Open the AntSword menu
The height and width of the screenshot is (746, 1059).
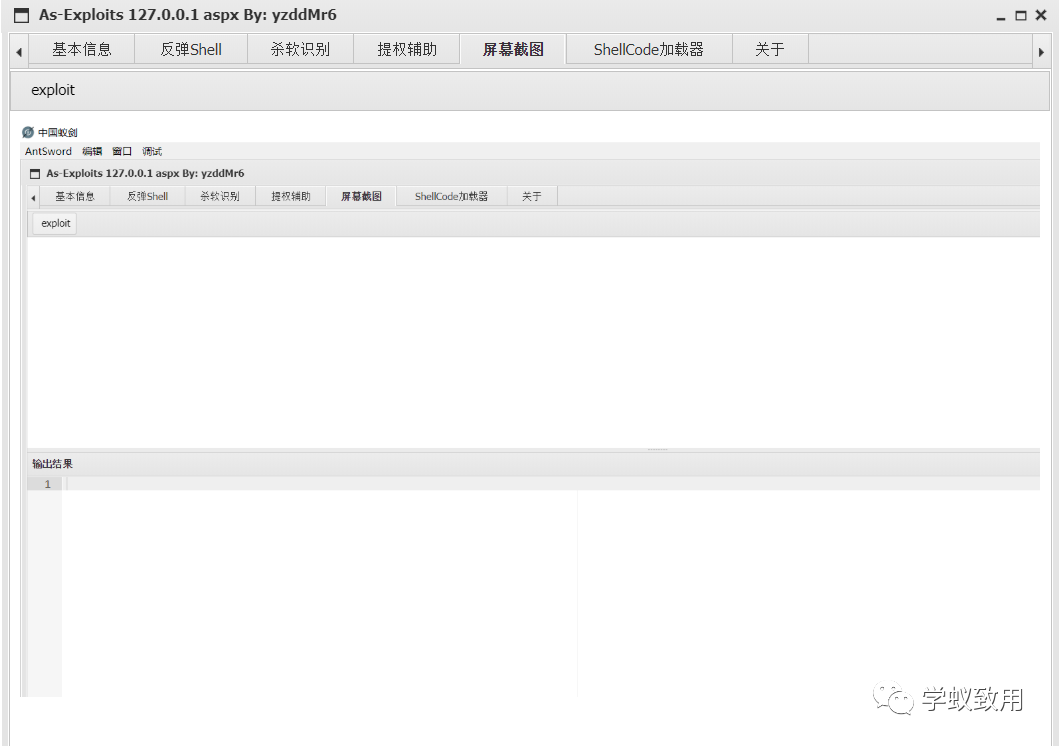click(48, 151)
